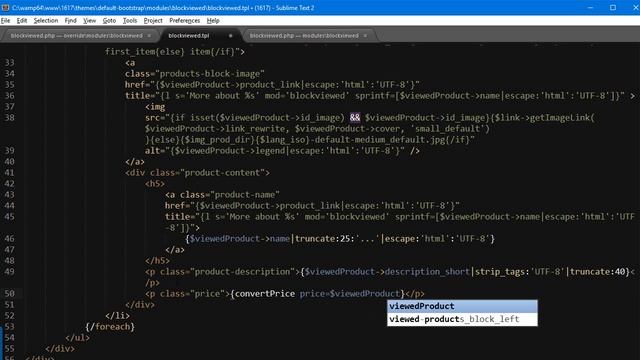Choose viewedProduct autocomplete suggestion

[462, 306]
